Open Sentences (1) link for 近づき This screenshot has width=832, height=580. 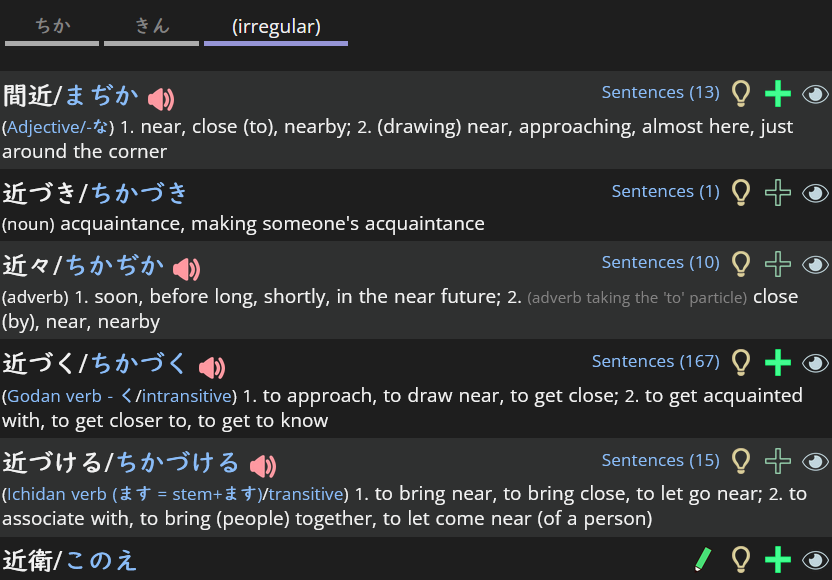point(665,191)
